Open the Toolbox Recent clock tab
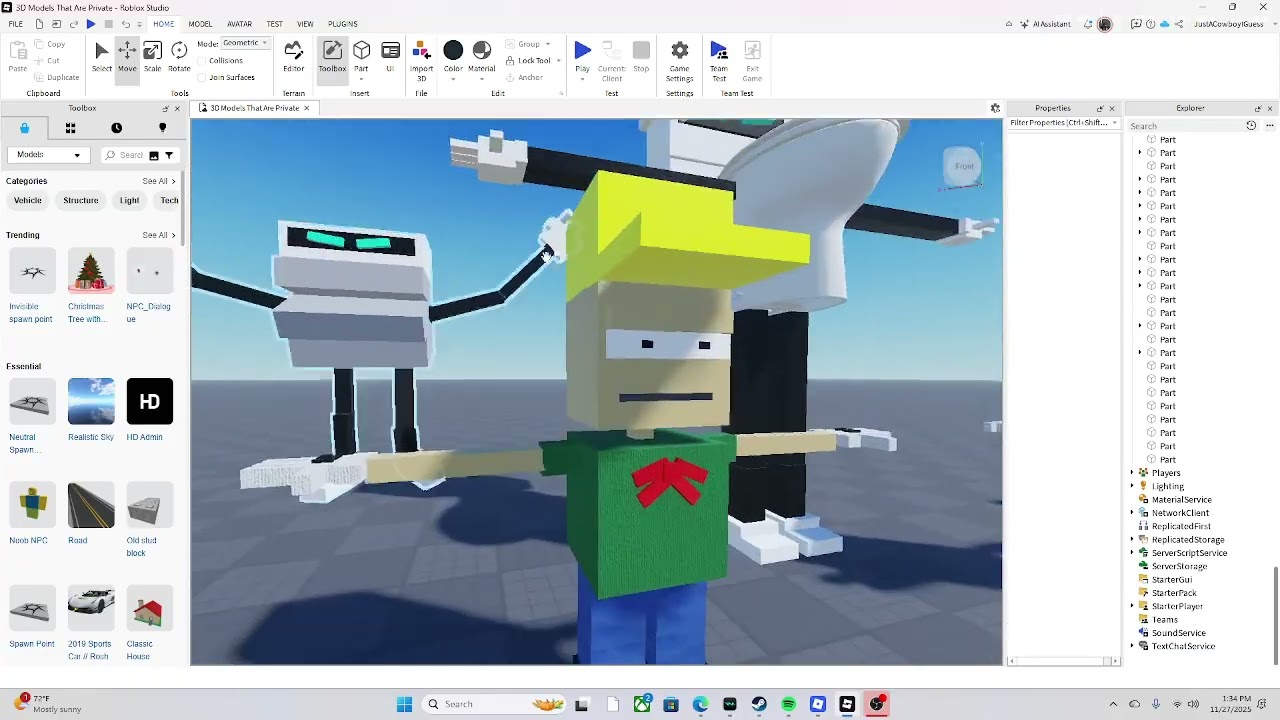Viewport: 1280px width, 720px height. 116,128
